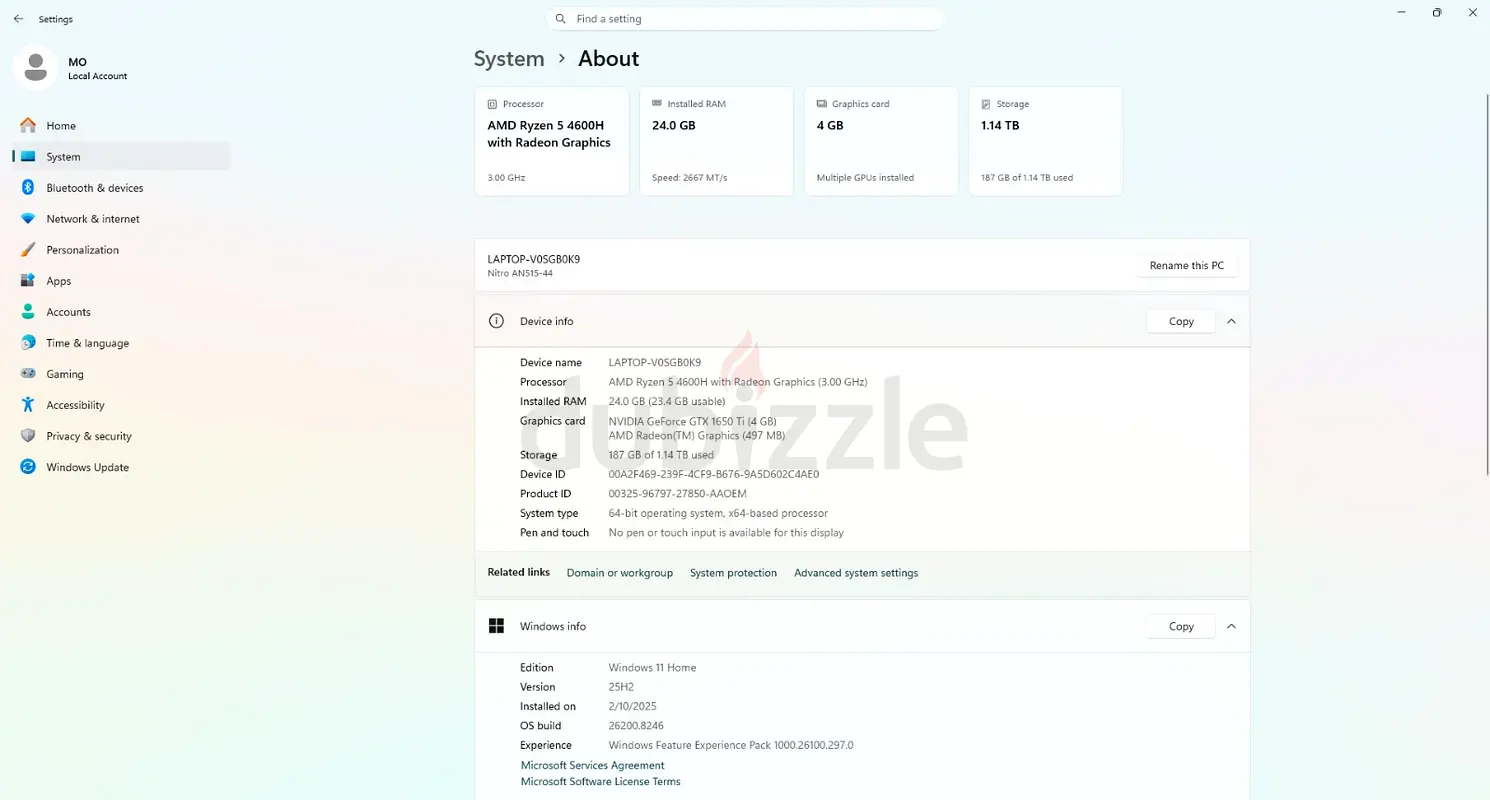Click the Installed RAM summary card
The height and width of the screenshot is (800, 1490).
pyautogui.click(x=716, y=141)
